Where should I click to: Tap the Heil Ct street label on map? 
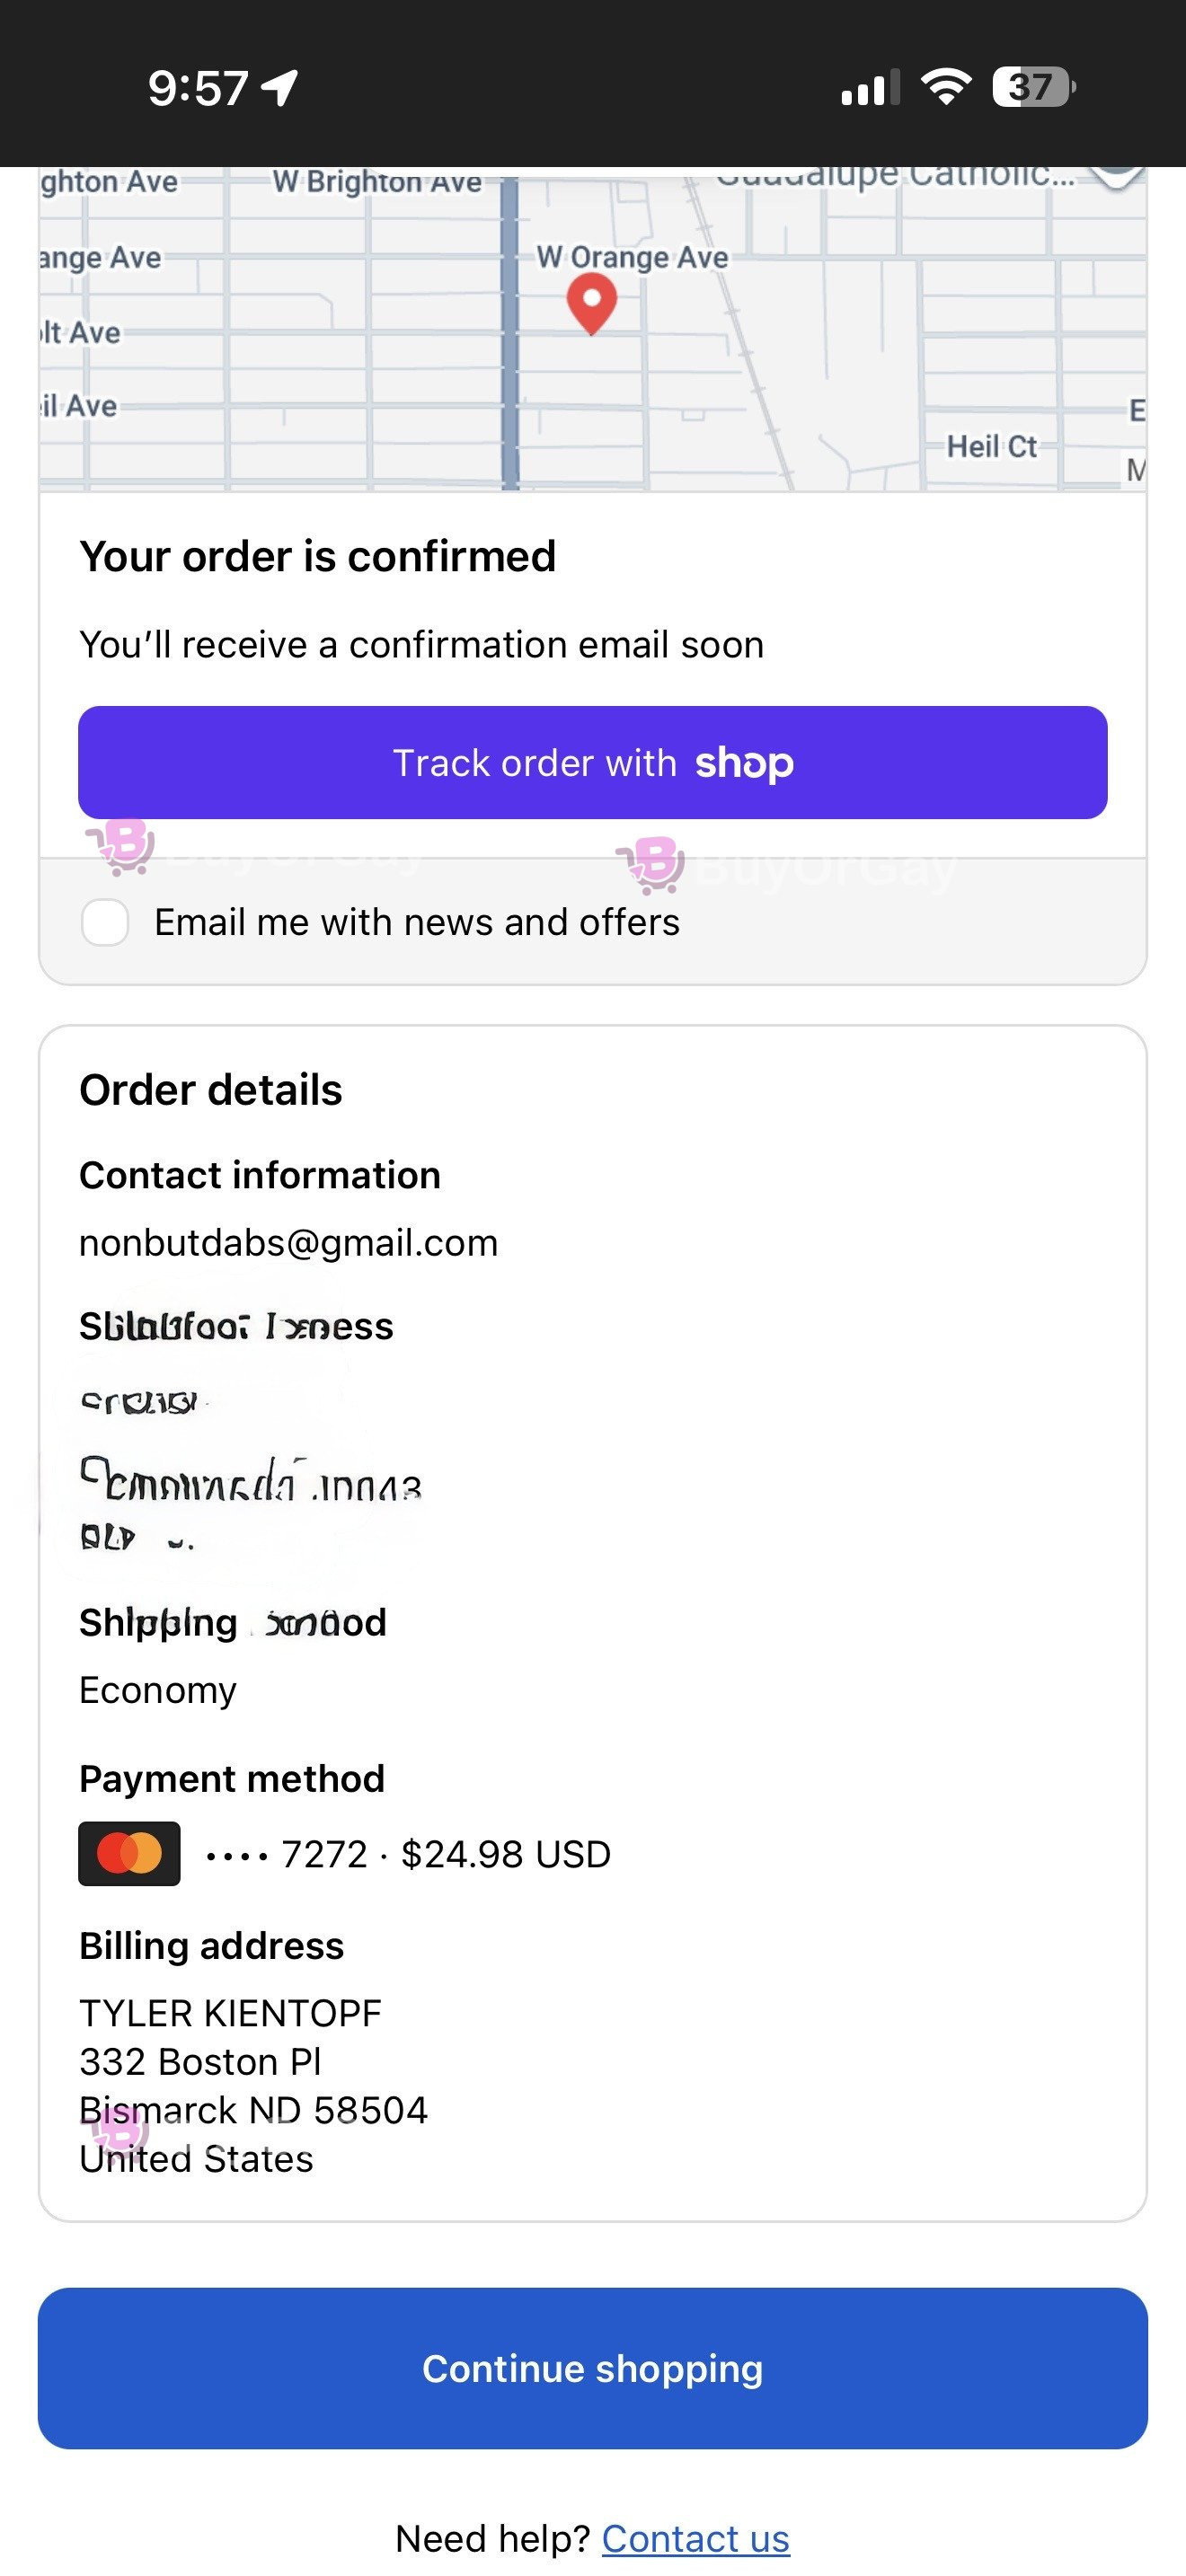pos(992,446)
